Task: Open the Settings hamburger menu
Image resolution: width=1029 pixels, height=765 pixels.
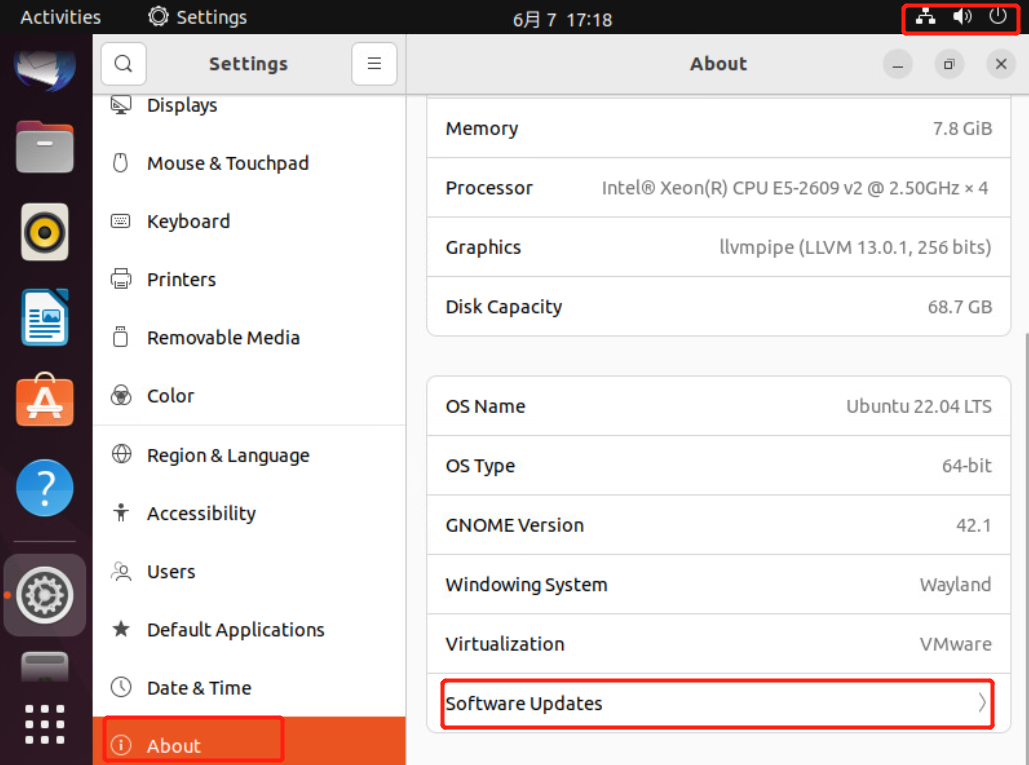Action: [x=374, y=64]
